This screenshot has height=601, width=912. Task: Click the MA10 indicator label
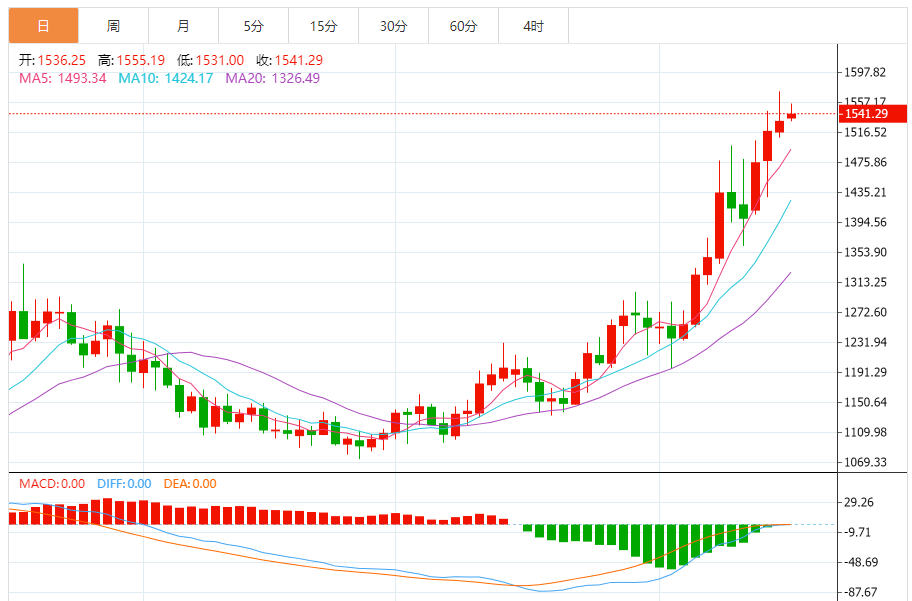click(165, 78)
